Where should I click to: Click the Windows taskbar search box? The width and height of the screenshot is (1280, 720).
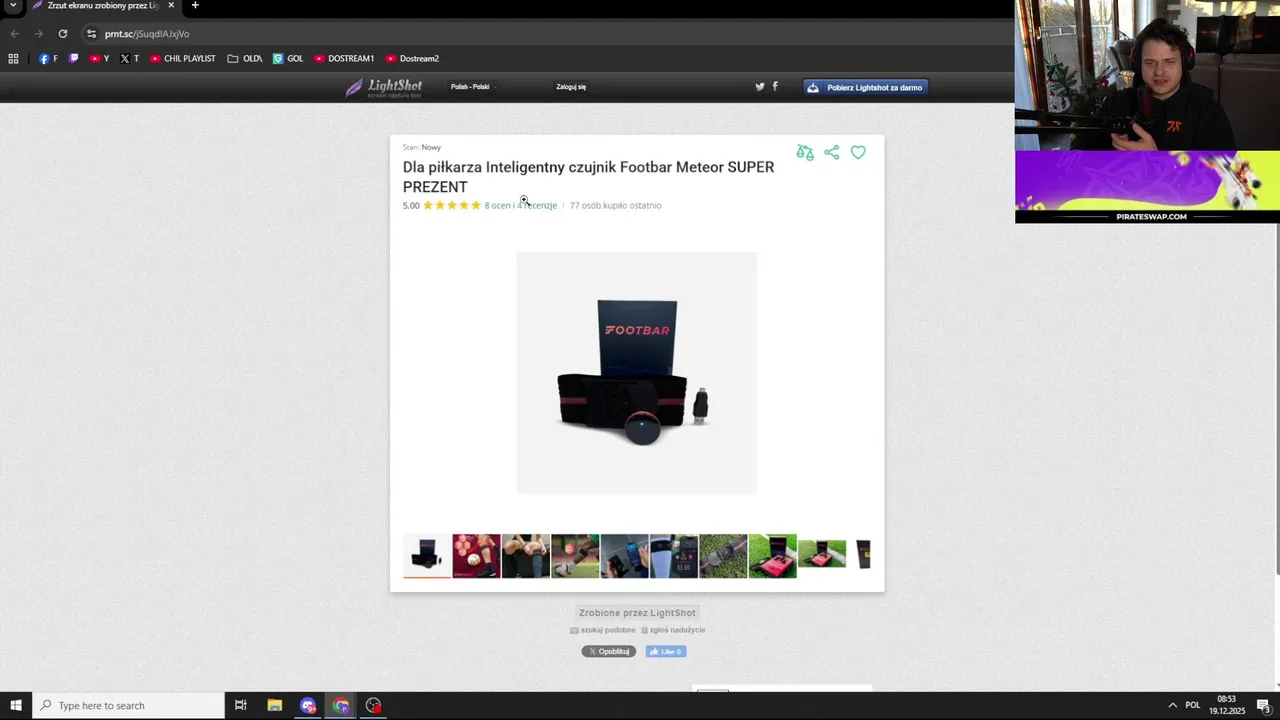coord(128,706)
